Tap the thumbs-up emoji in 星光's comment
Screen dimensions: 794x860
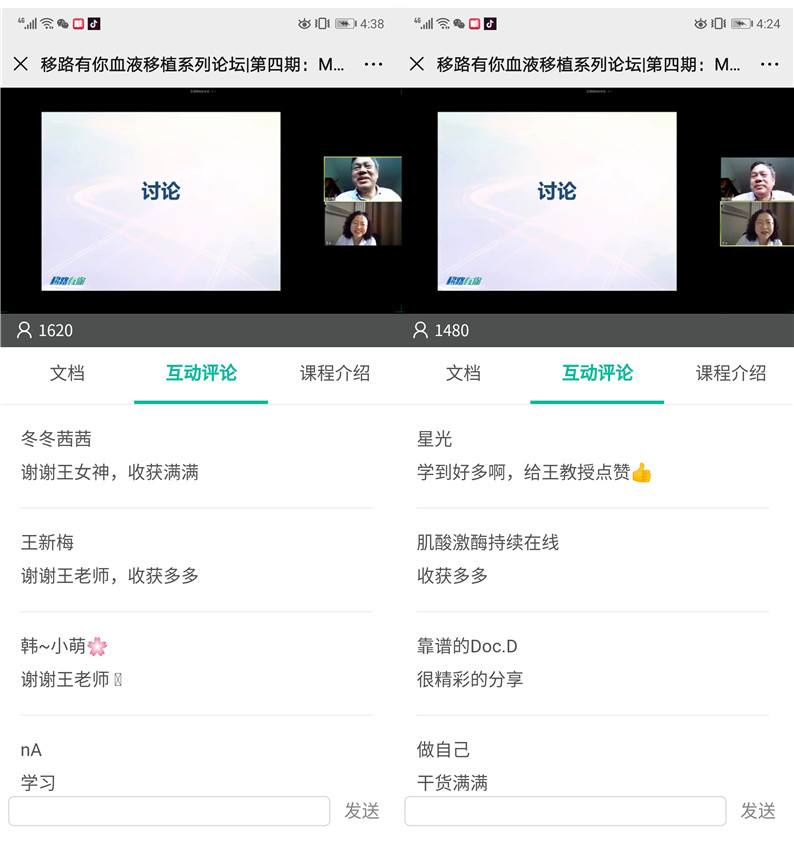[641, 472]
